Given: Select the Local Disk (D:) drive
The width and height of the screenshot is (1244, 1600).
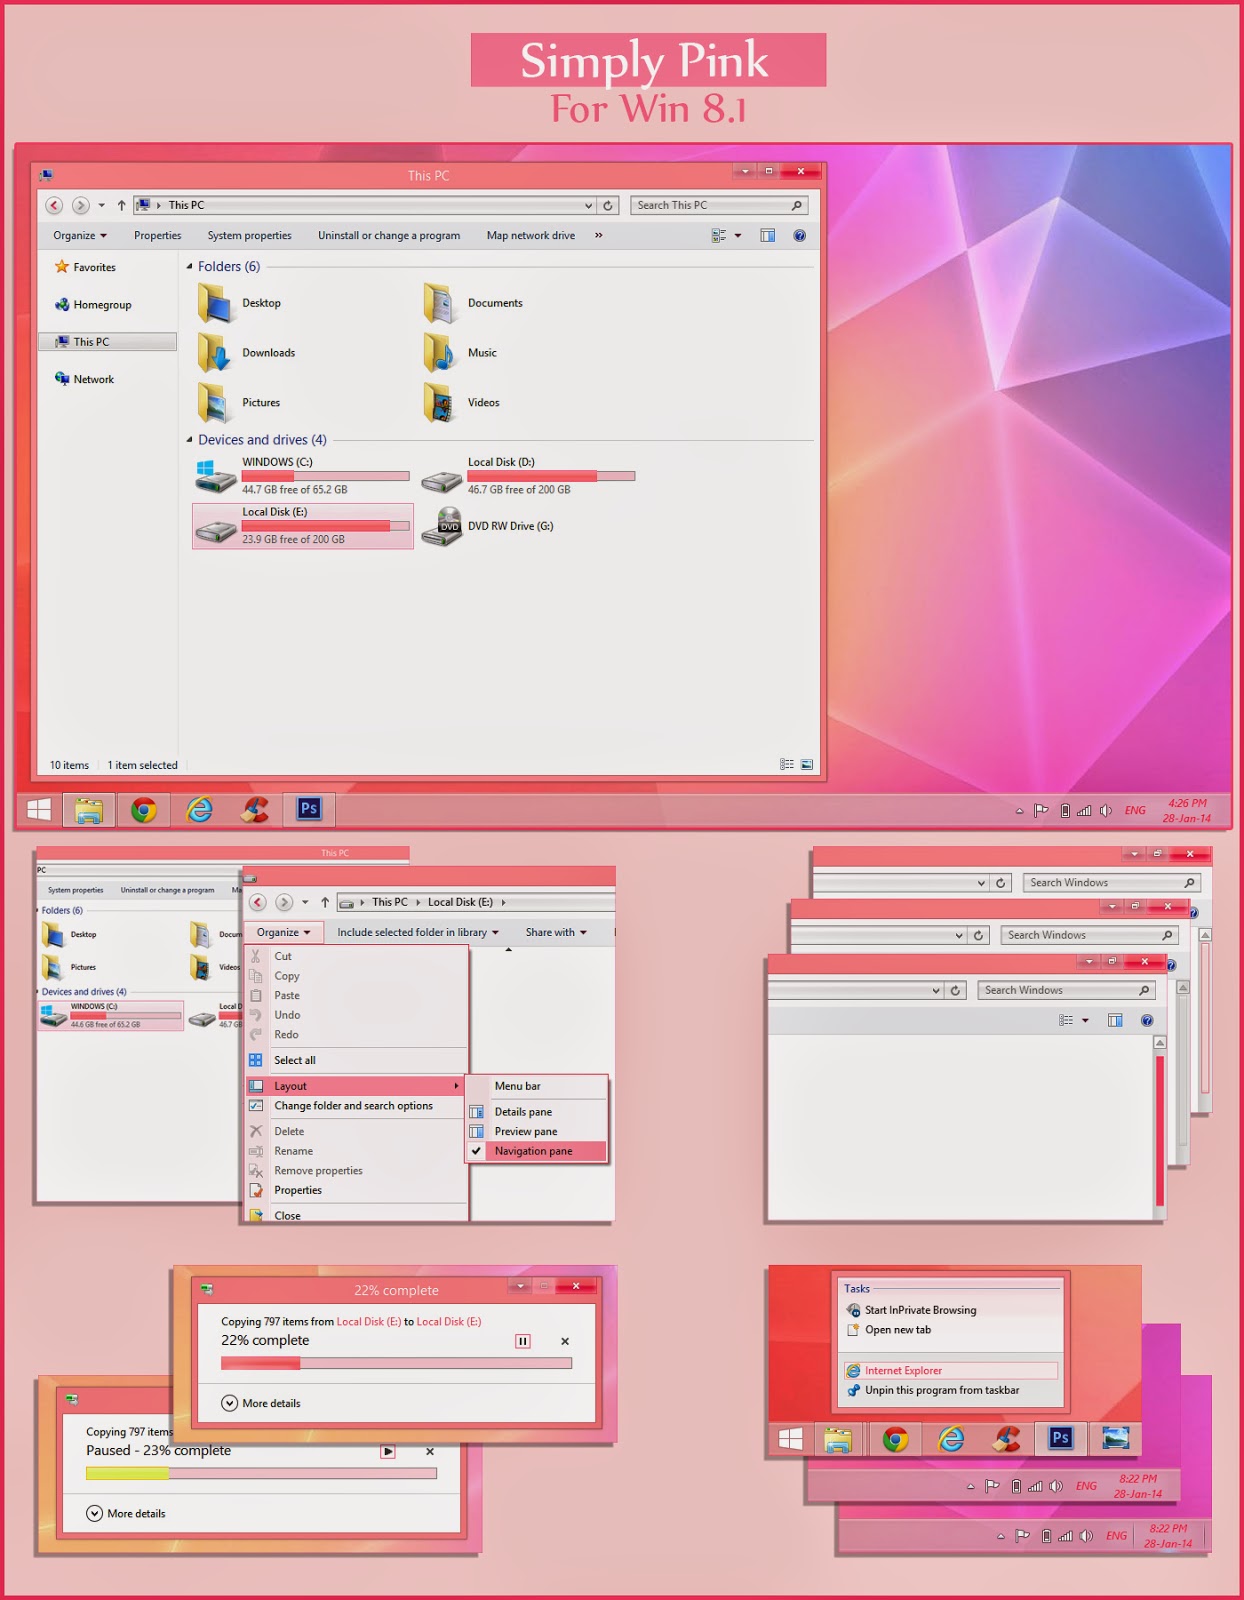Looking at the screenshot, I should coord(528,476).
